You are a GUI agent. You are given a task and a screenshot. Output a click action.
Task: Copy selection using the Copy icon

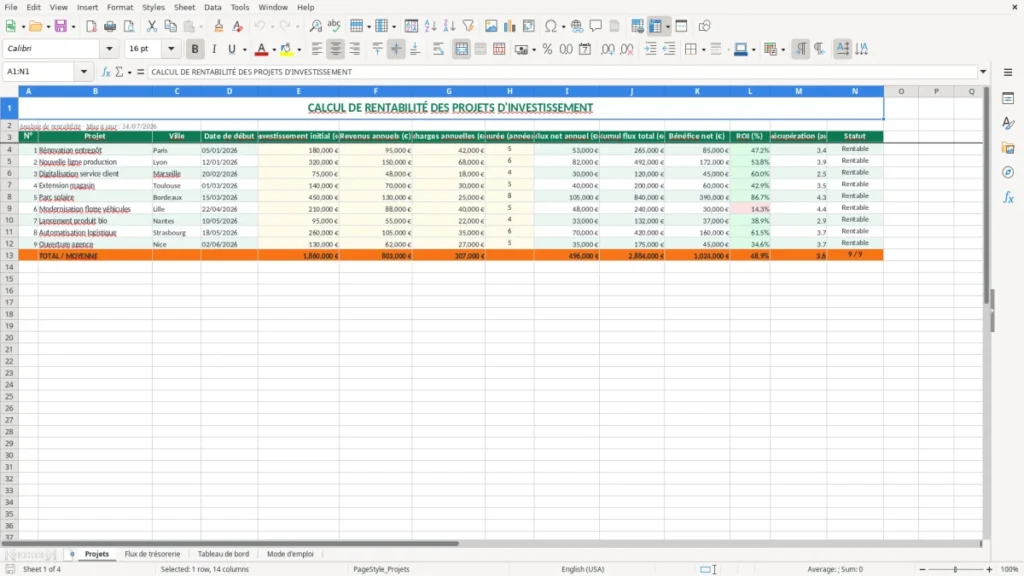point(170,26)
